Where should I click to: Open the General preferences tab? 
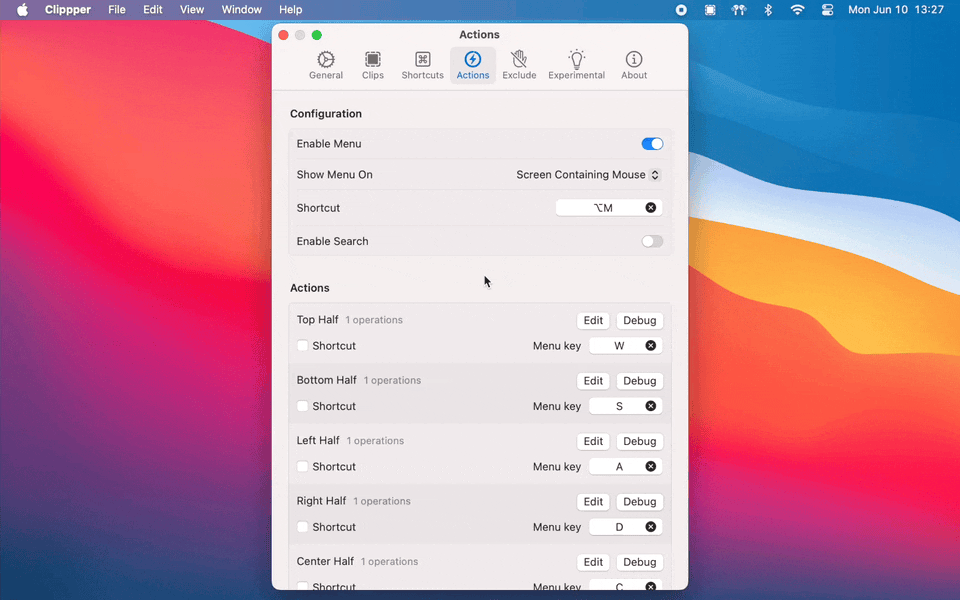[x=326, y=65]
